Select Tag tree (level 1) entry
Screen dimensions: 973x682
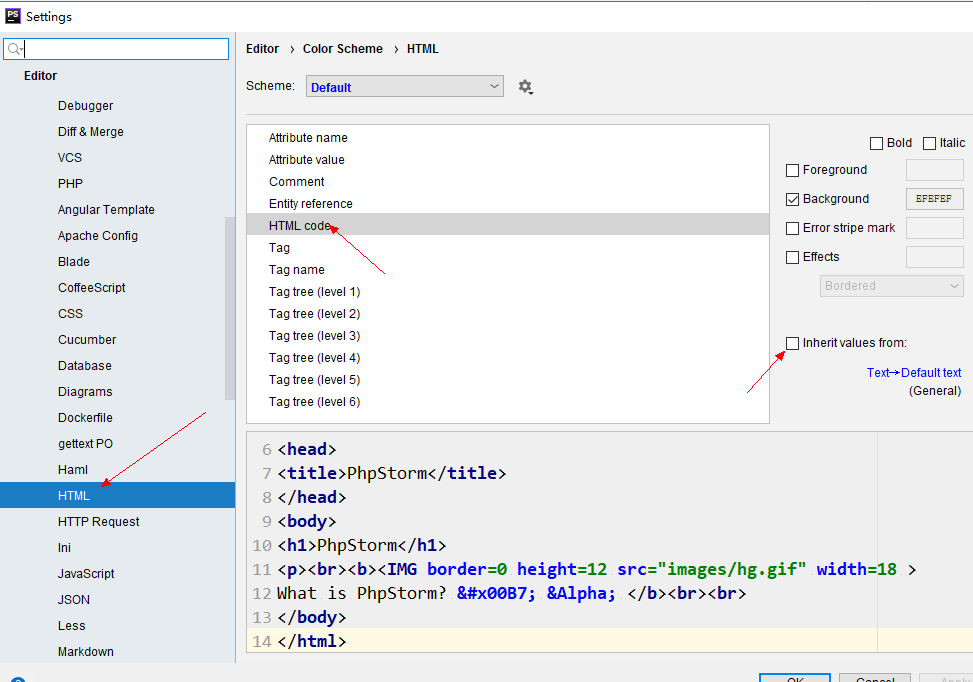[x=508, y=292]
